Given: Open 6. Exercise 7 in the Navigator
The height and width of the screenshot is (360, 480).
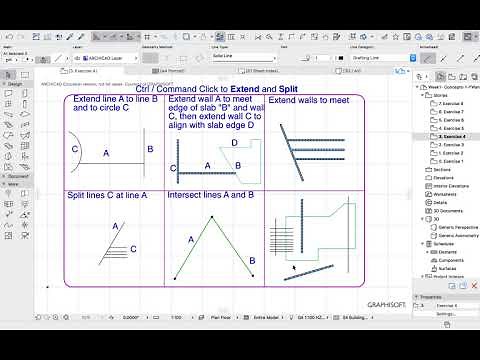Looking at the screenshot, I should (x=447, y=112).
